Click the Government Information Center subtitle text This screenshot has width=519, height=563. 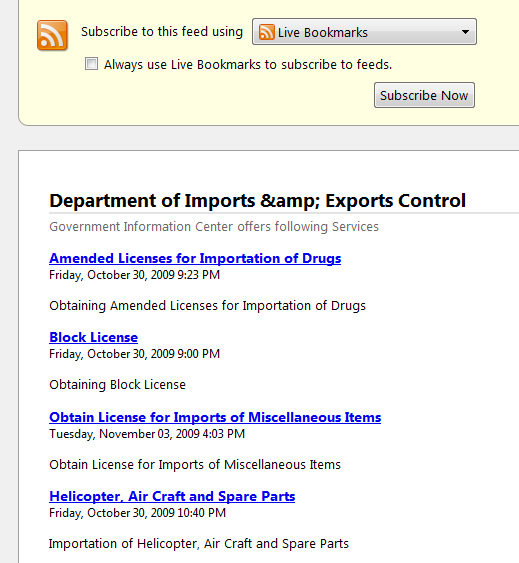point(214,227)
